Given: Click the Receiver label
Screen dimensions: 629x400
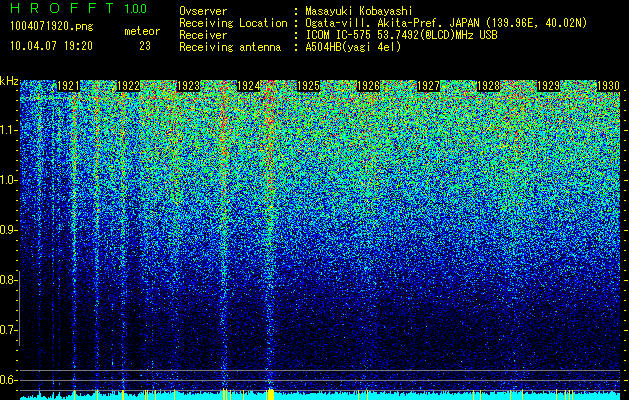Looking at the screenshot, I should pyautogui.click(x=203, y=35).
